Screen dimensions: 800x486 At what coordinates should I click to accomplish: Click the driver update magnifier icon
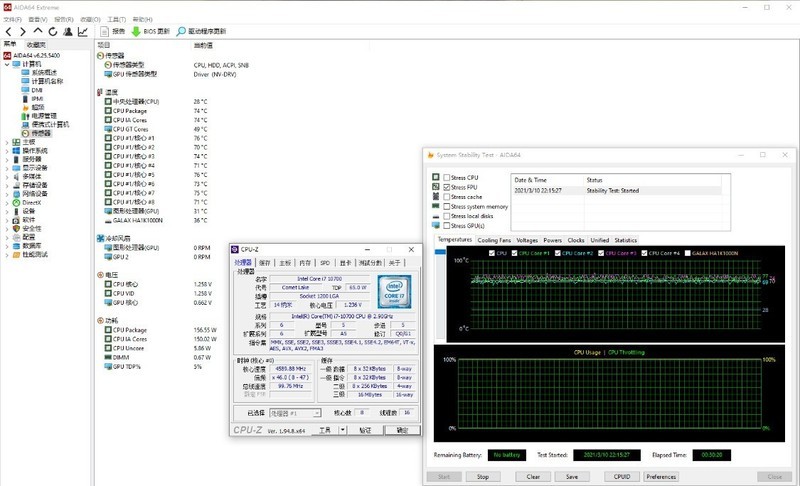[182, 32]
